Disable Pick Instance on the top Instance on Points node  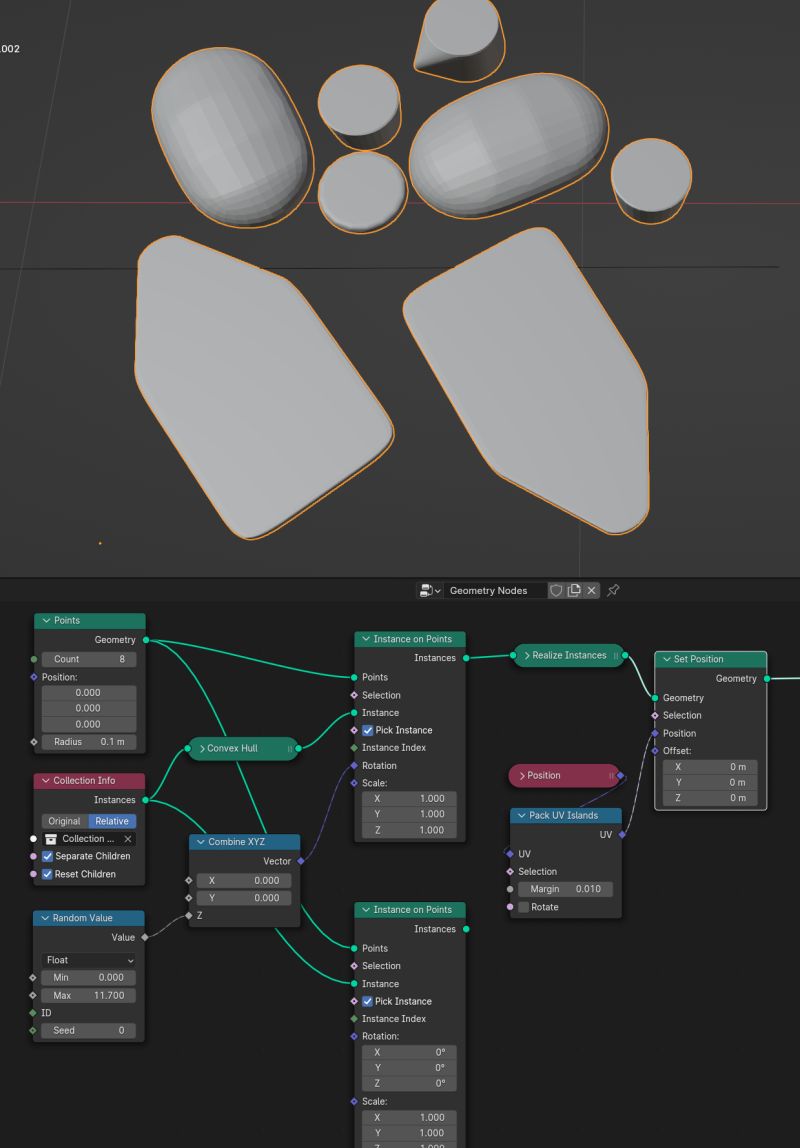pos(367,730)
